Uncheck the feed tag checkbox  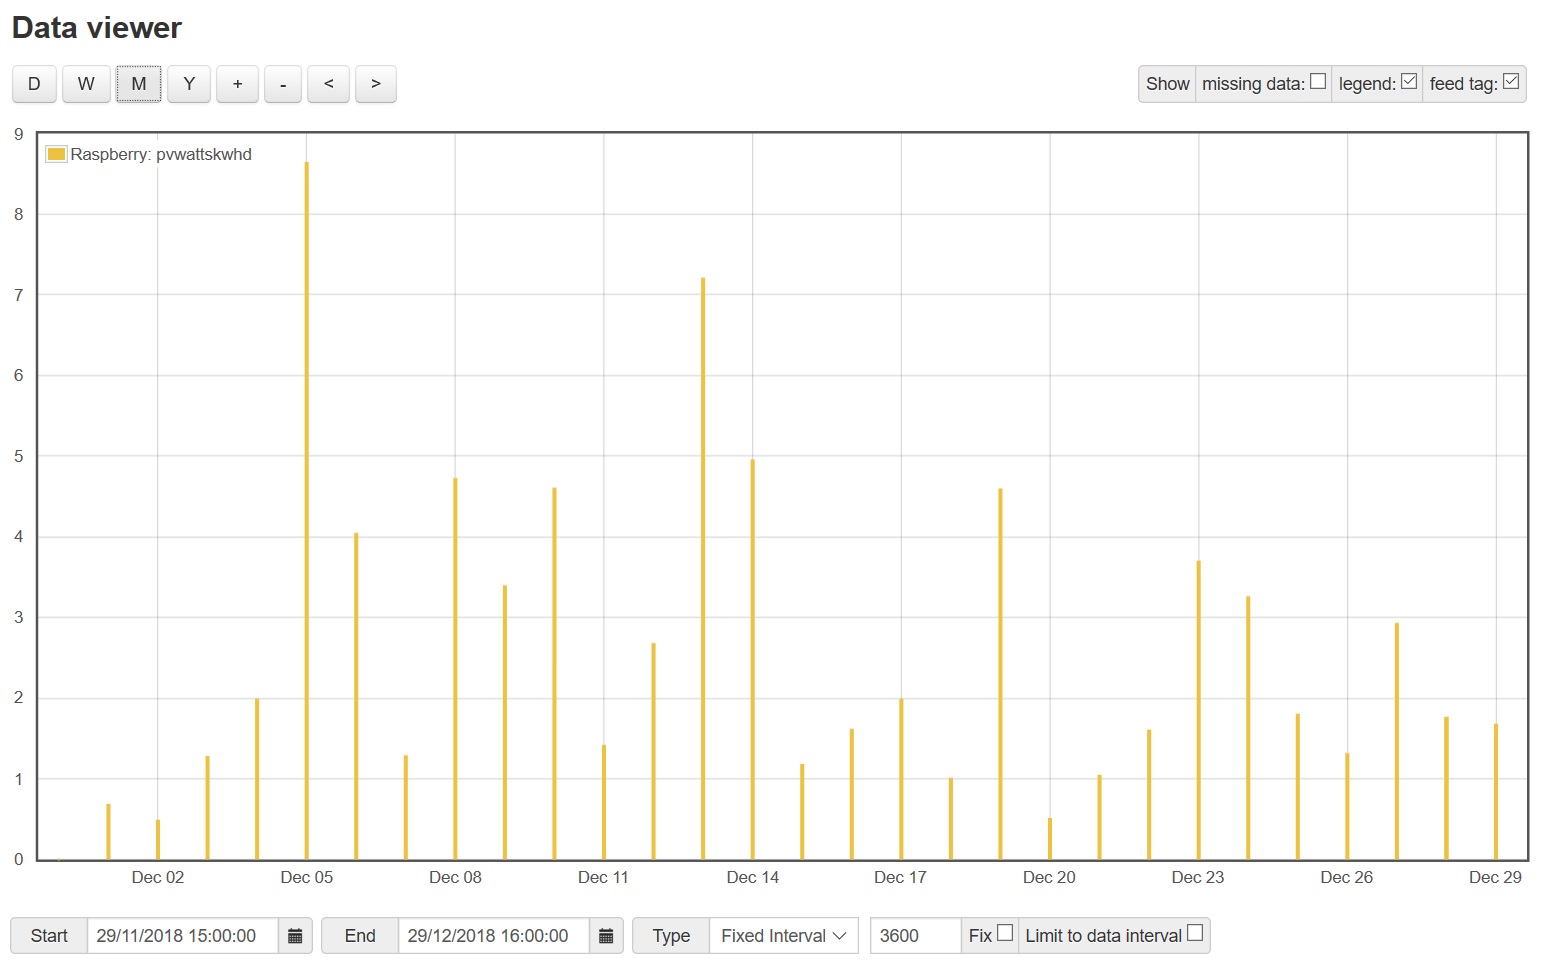pos(1511,82)
